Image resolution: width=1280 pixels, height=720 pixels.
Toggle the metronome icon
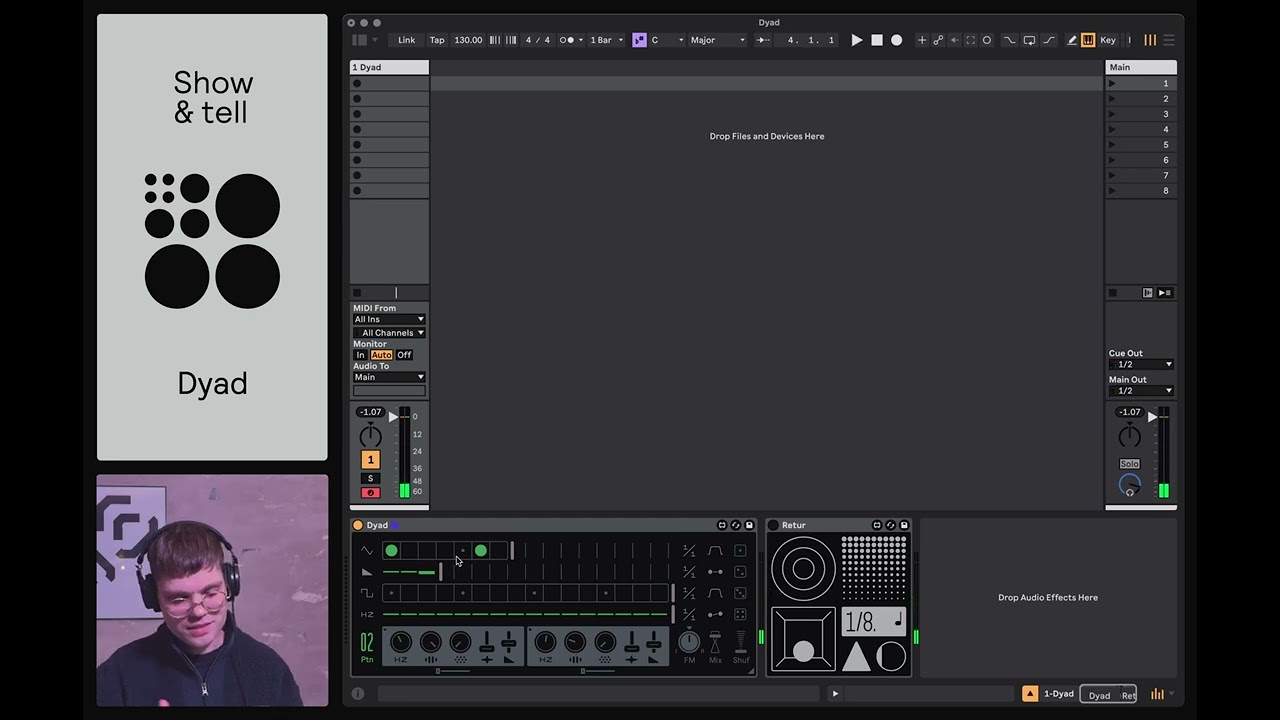tap(567, 40)
